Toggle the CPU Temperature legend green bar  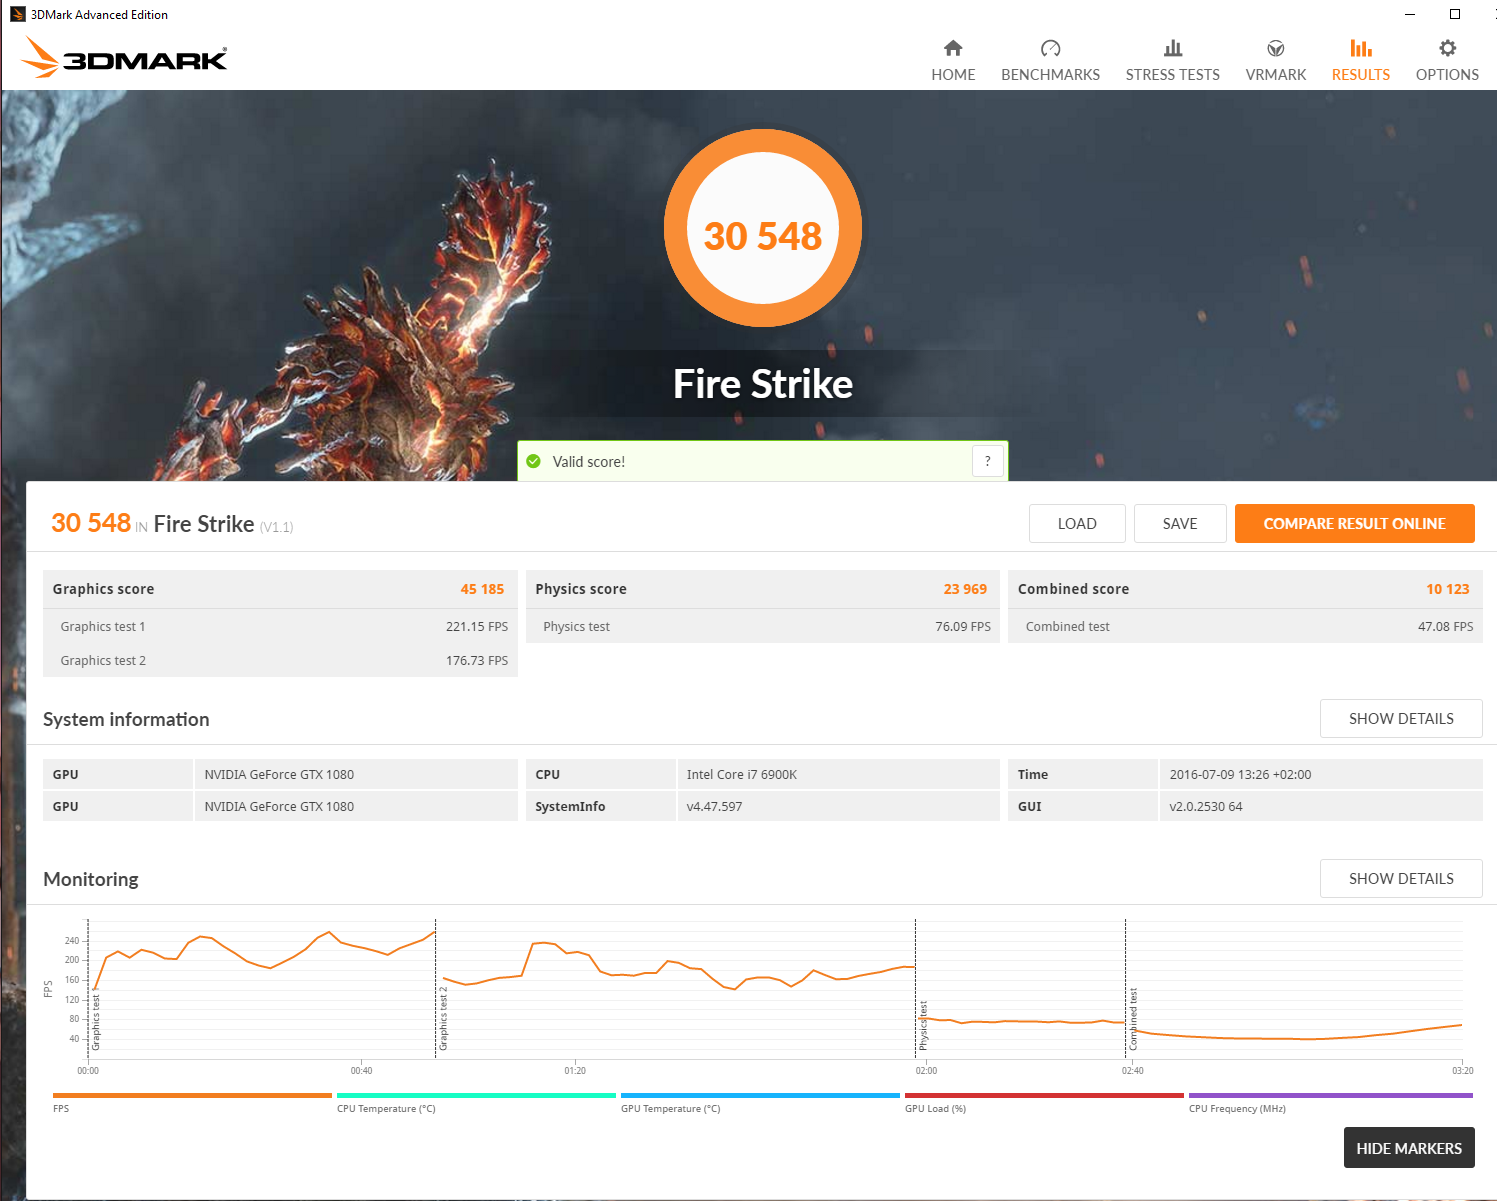476,1096
